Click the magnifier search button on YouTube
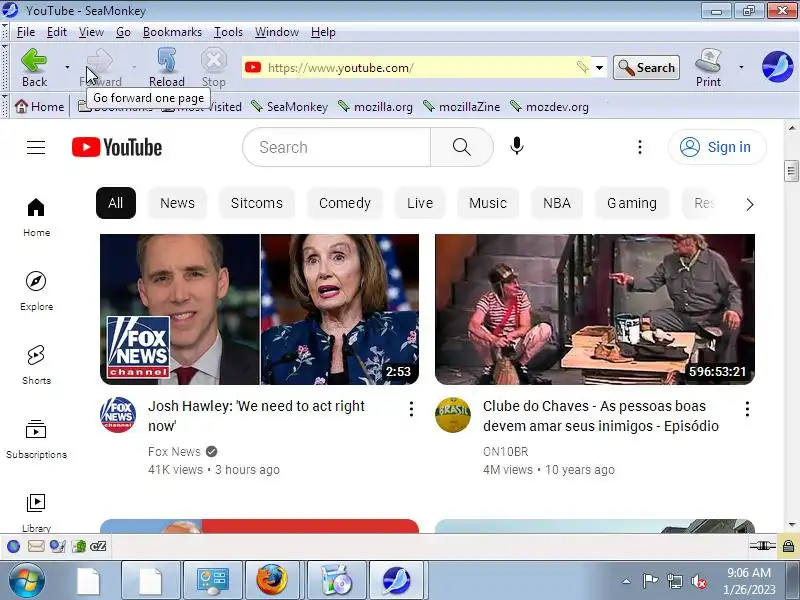Screen dimensions: 800x600 click(x=462, y=147)
